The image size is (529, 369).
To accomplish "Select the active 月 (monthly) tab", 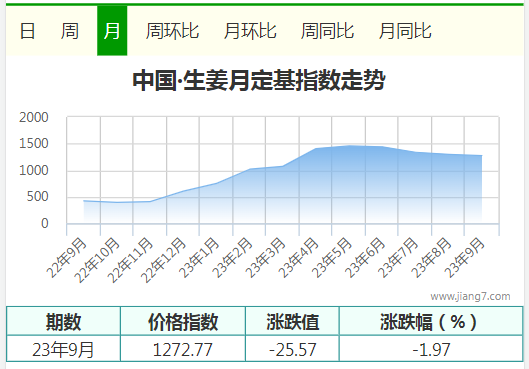I will (x=112, y=31).
